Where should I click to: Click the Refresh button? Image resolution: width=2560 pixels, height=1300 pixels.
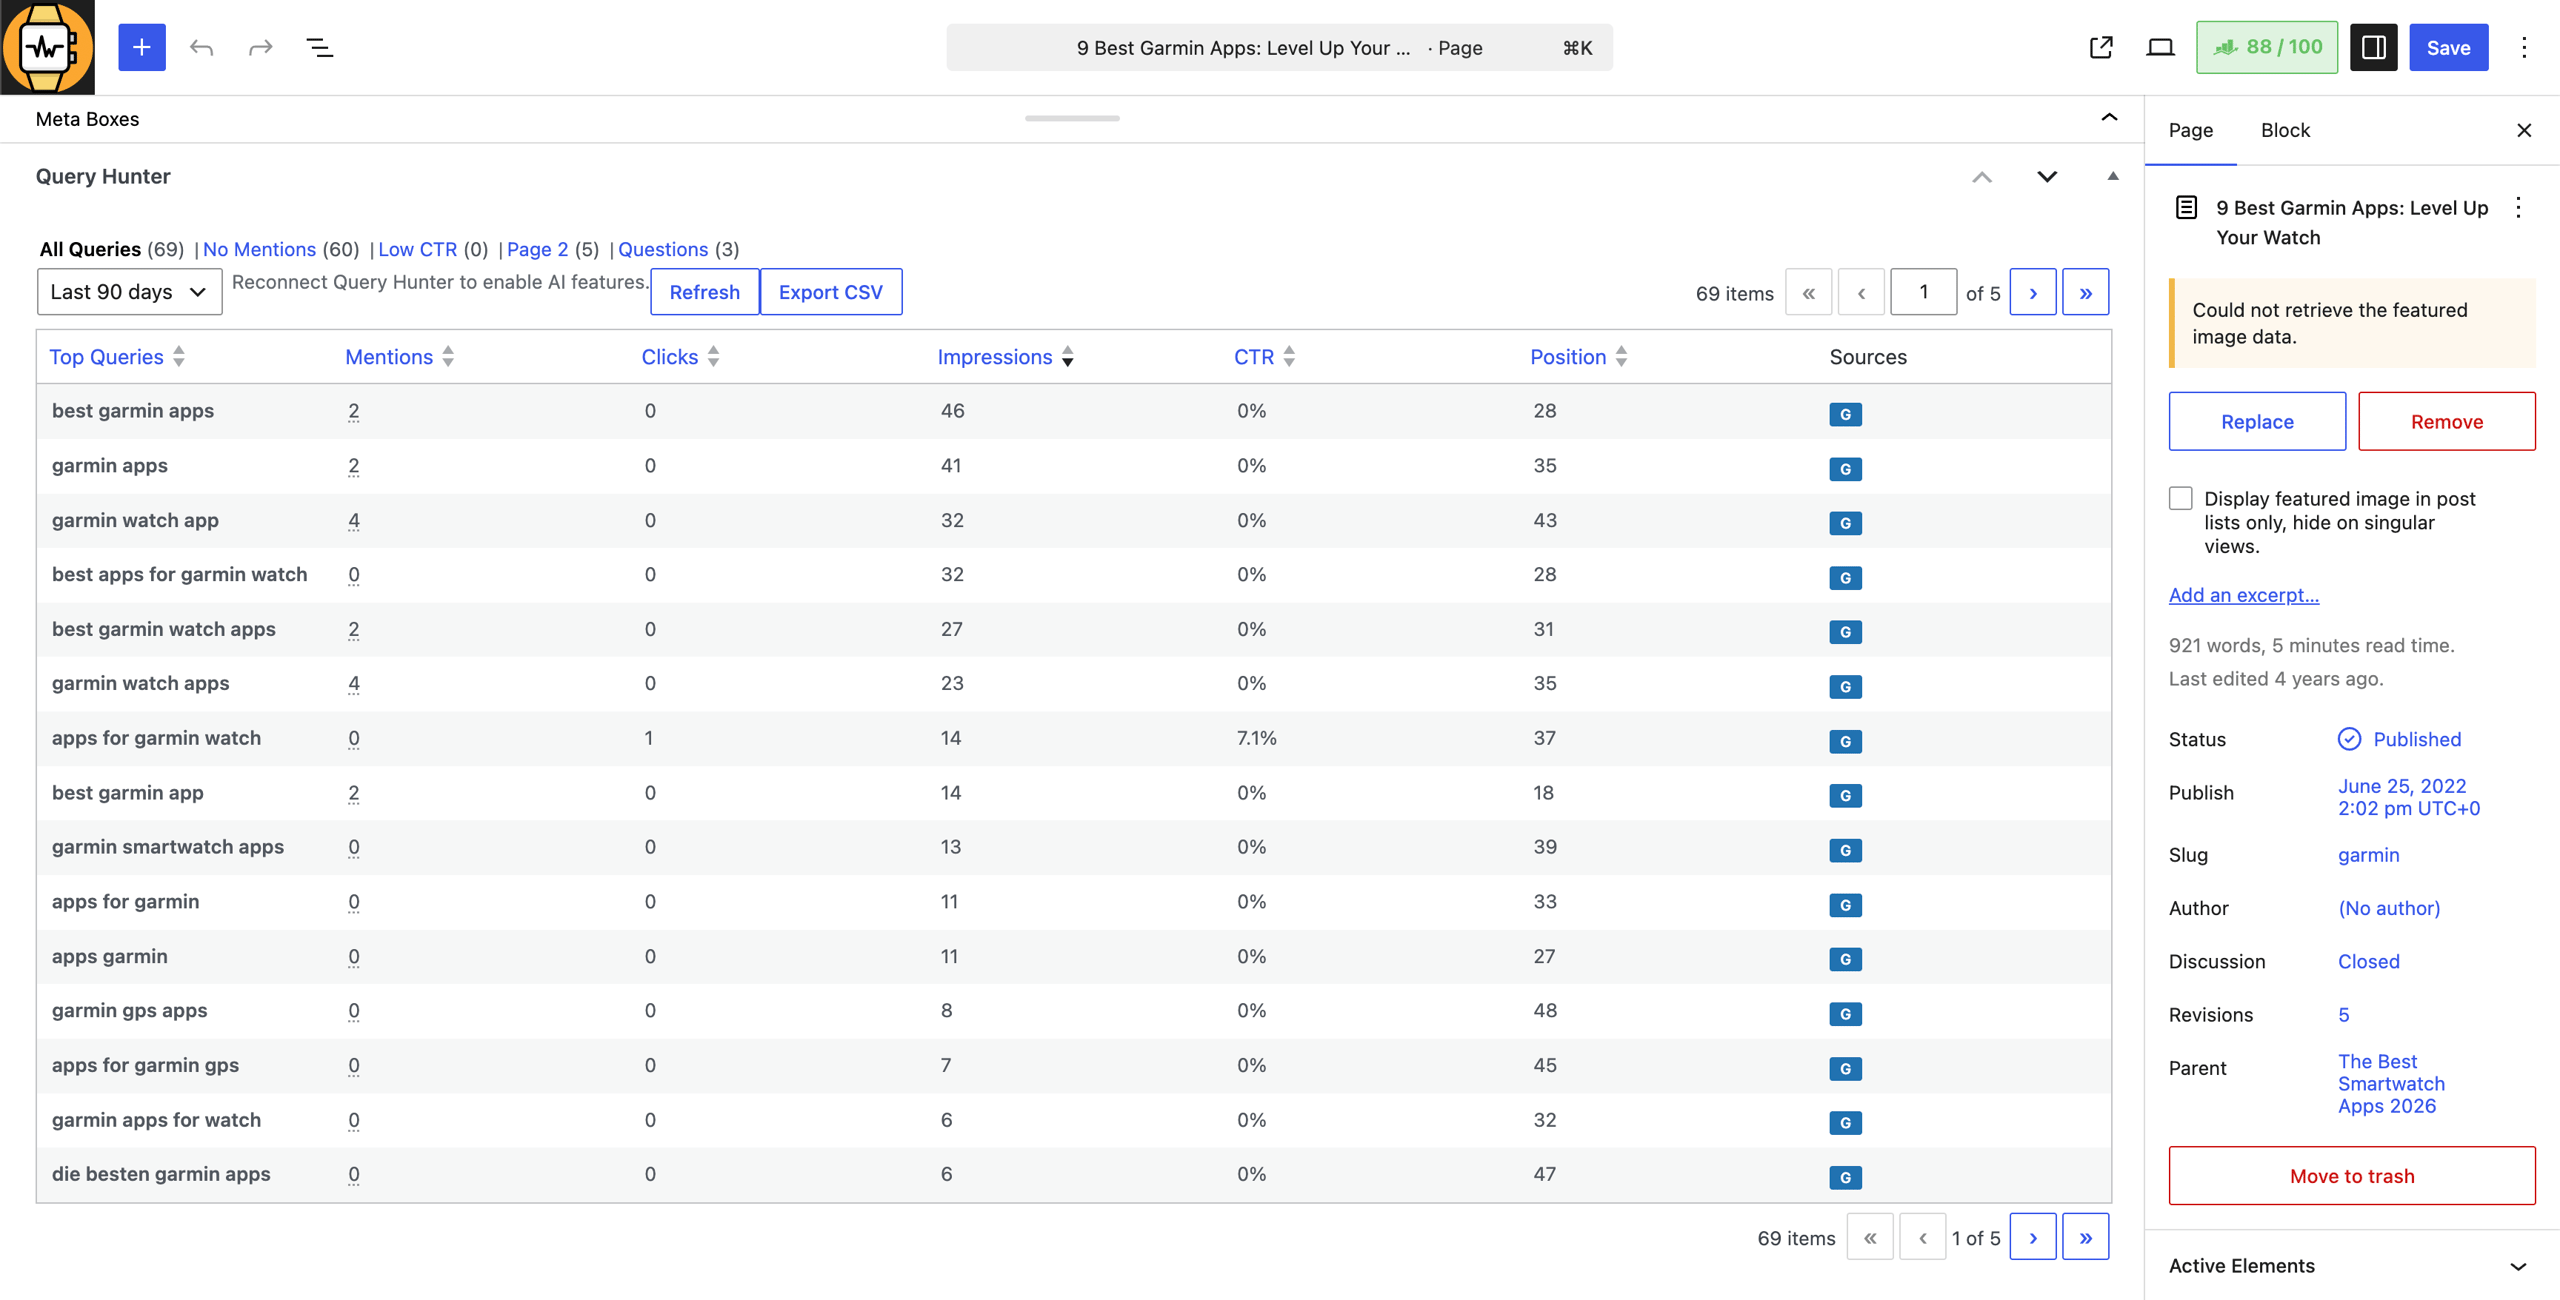(704, 292)
